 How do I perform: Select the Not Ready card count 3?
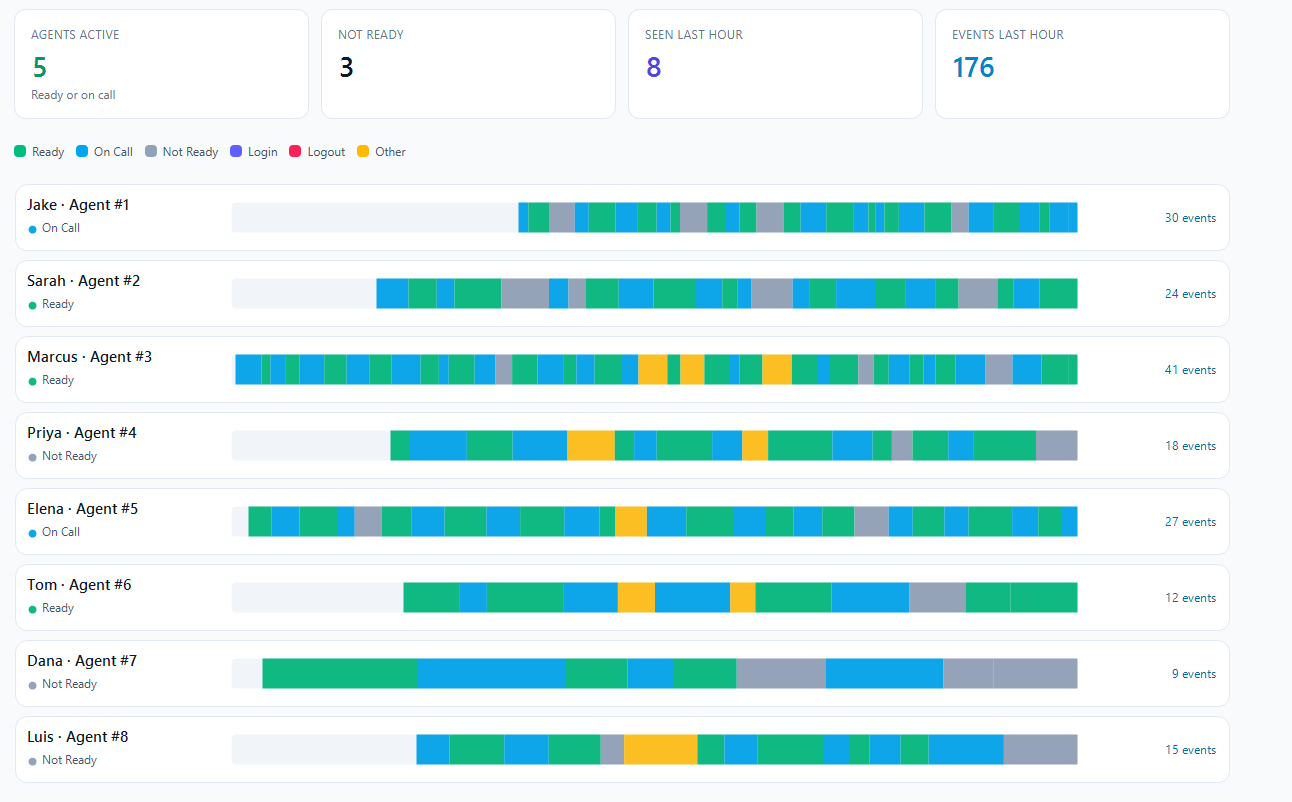coord(346,67)
